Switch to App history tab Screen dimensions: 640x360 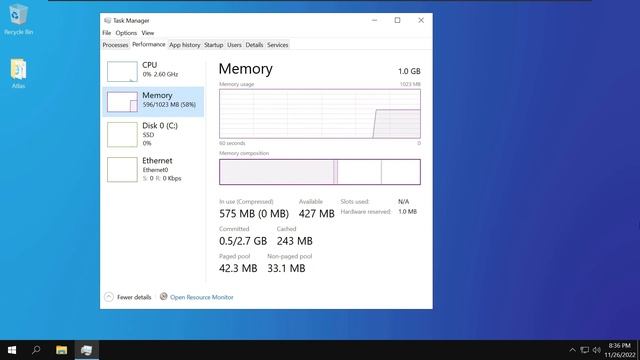click(184, 45)
